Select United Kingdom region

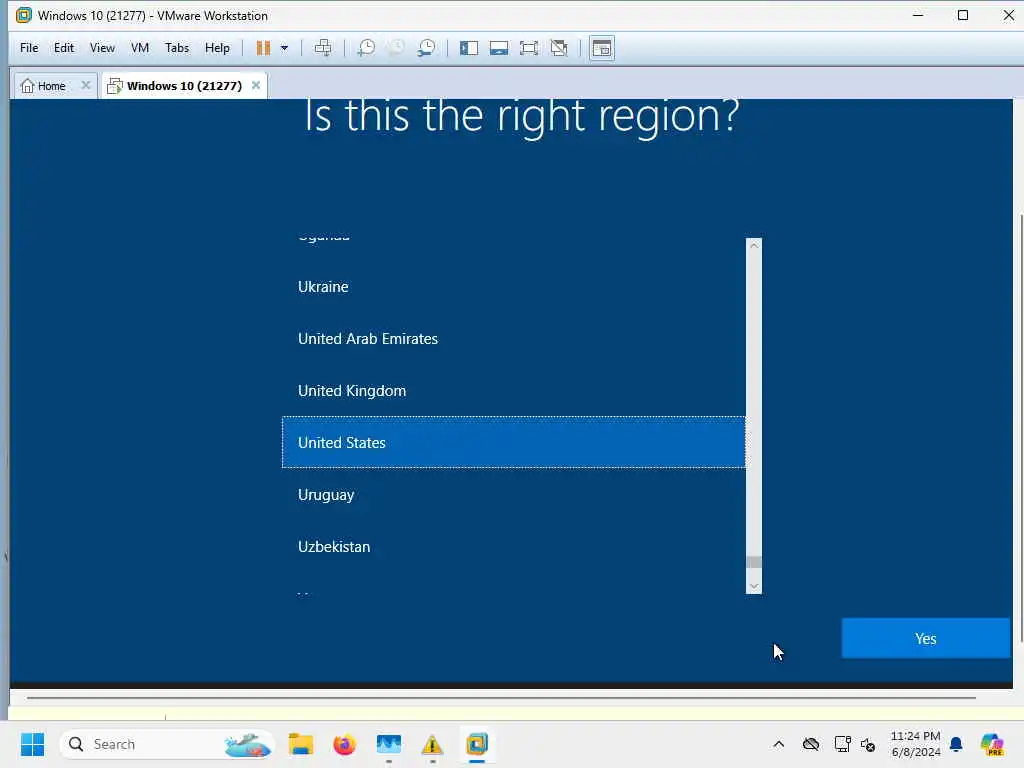[513, 391]
